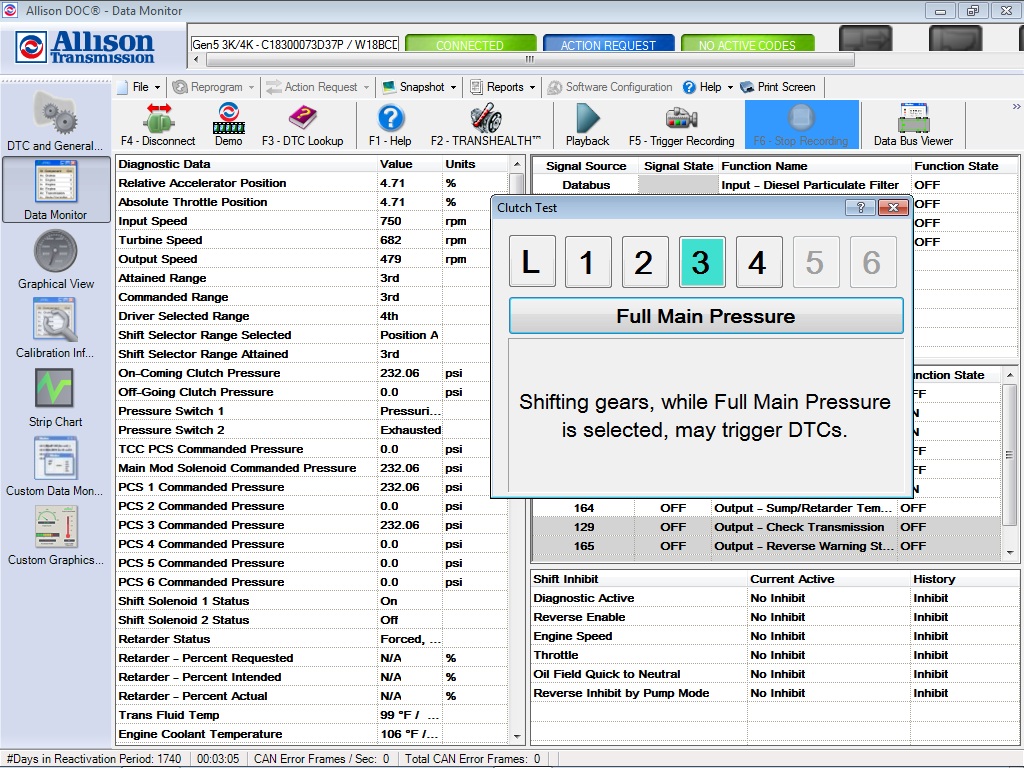Open F2 - TRANSHEALTH tool
Screen dimensions: 1024x768
point(487,125)
